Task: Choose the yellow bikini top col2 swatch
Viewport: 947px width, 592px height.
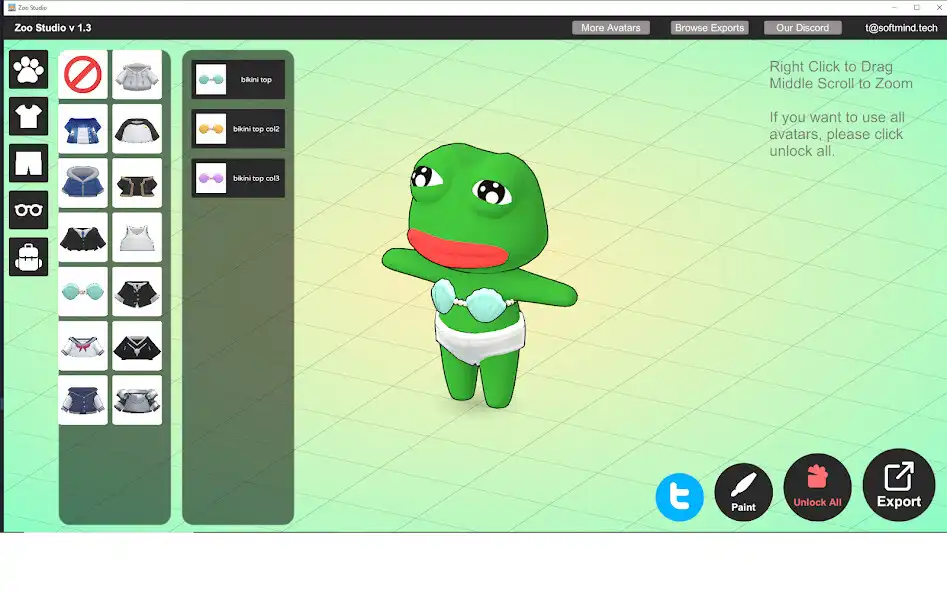Action: [x=238, y=128]
